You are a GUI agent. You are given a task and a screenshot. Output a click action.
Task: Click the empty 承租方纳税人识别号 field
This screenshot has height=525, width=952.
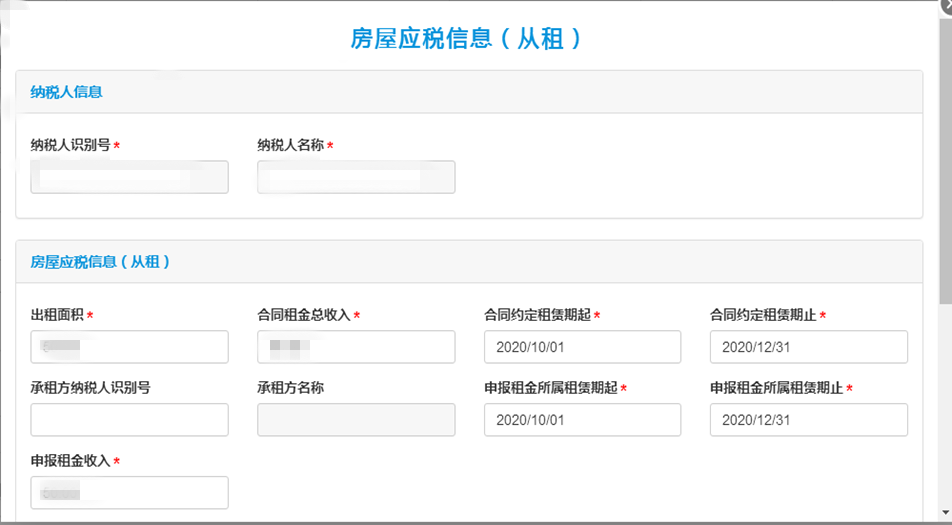[x=129, y=420]
